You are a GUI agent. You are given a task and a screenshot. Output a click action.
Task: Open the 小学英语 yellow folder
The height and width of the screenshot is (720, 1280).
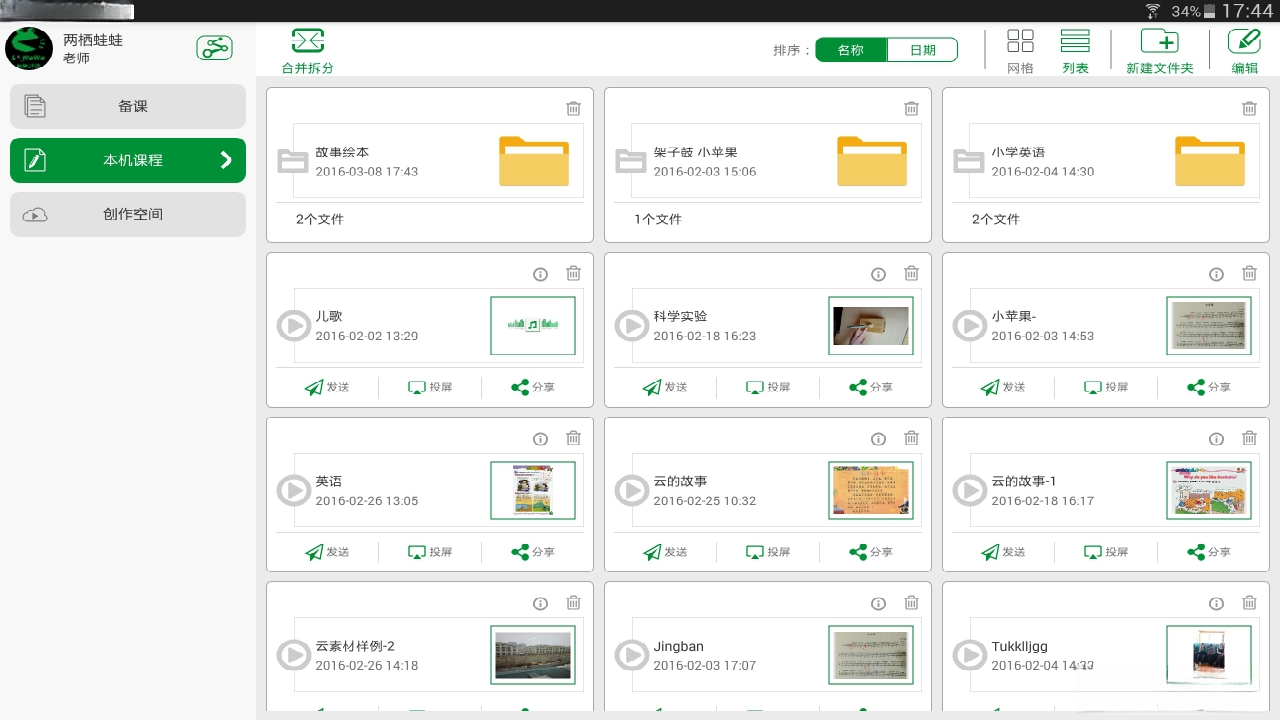[x=1210, y=161]
